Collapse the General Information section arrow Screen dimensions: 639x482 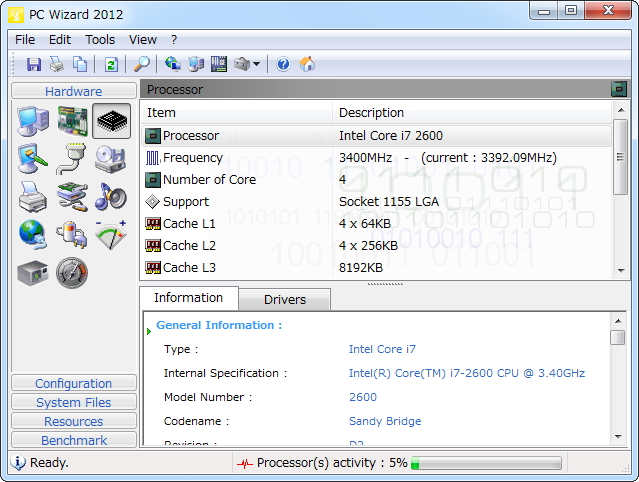pyautogui.click(x=149, y=331)
